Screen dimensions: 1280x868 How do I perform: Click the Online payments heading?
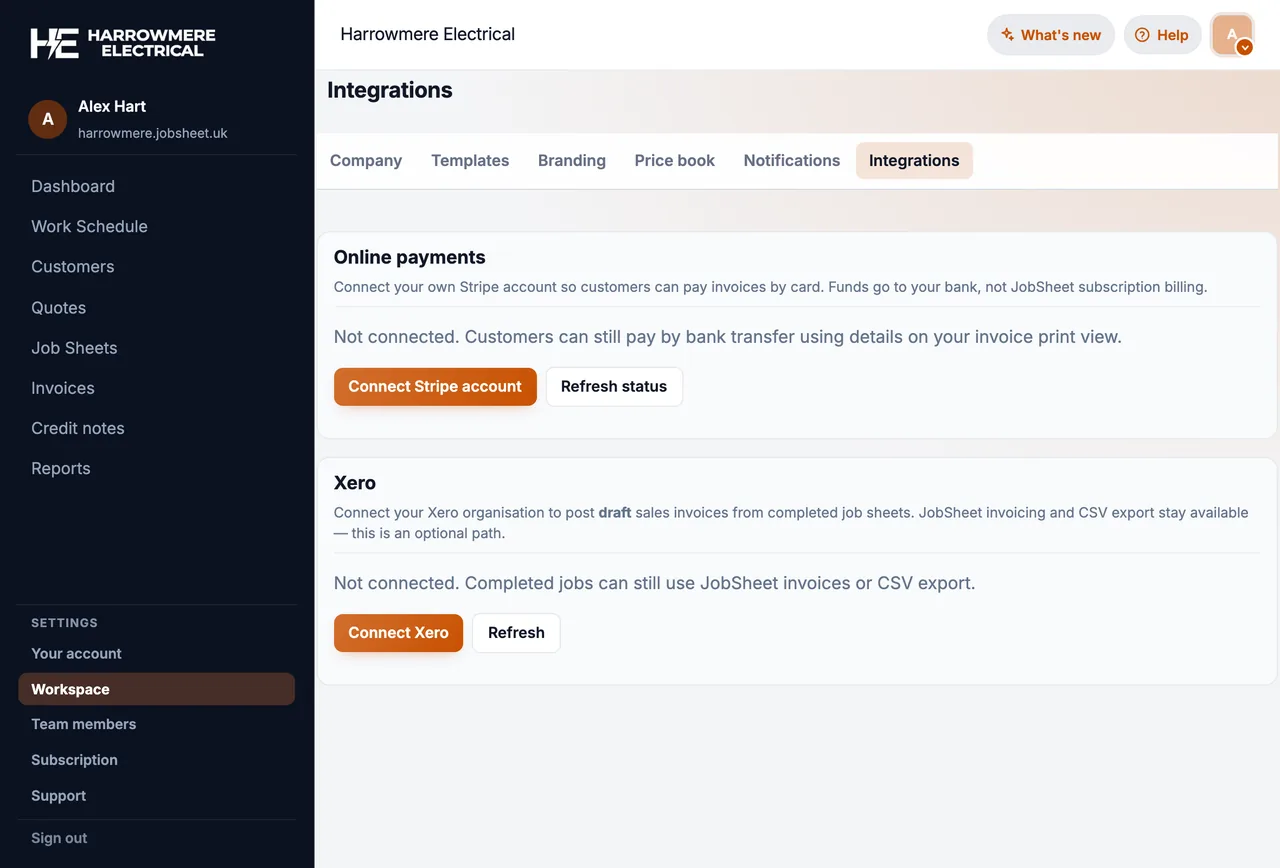(x=410, y=257)
